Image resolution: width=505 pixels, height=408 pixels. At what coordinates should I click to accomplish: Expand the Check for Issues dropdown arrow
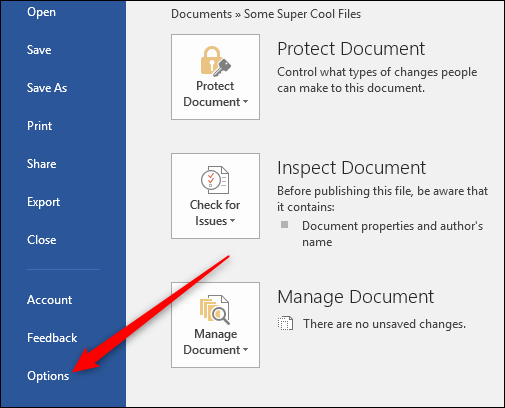click(232, 220)
